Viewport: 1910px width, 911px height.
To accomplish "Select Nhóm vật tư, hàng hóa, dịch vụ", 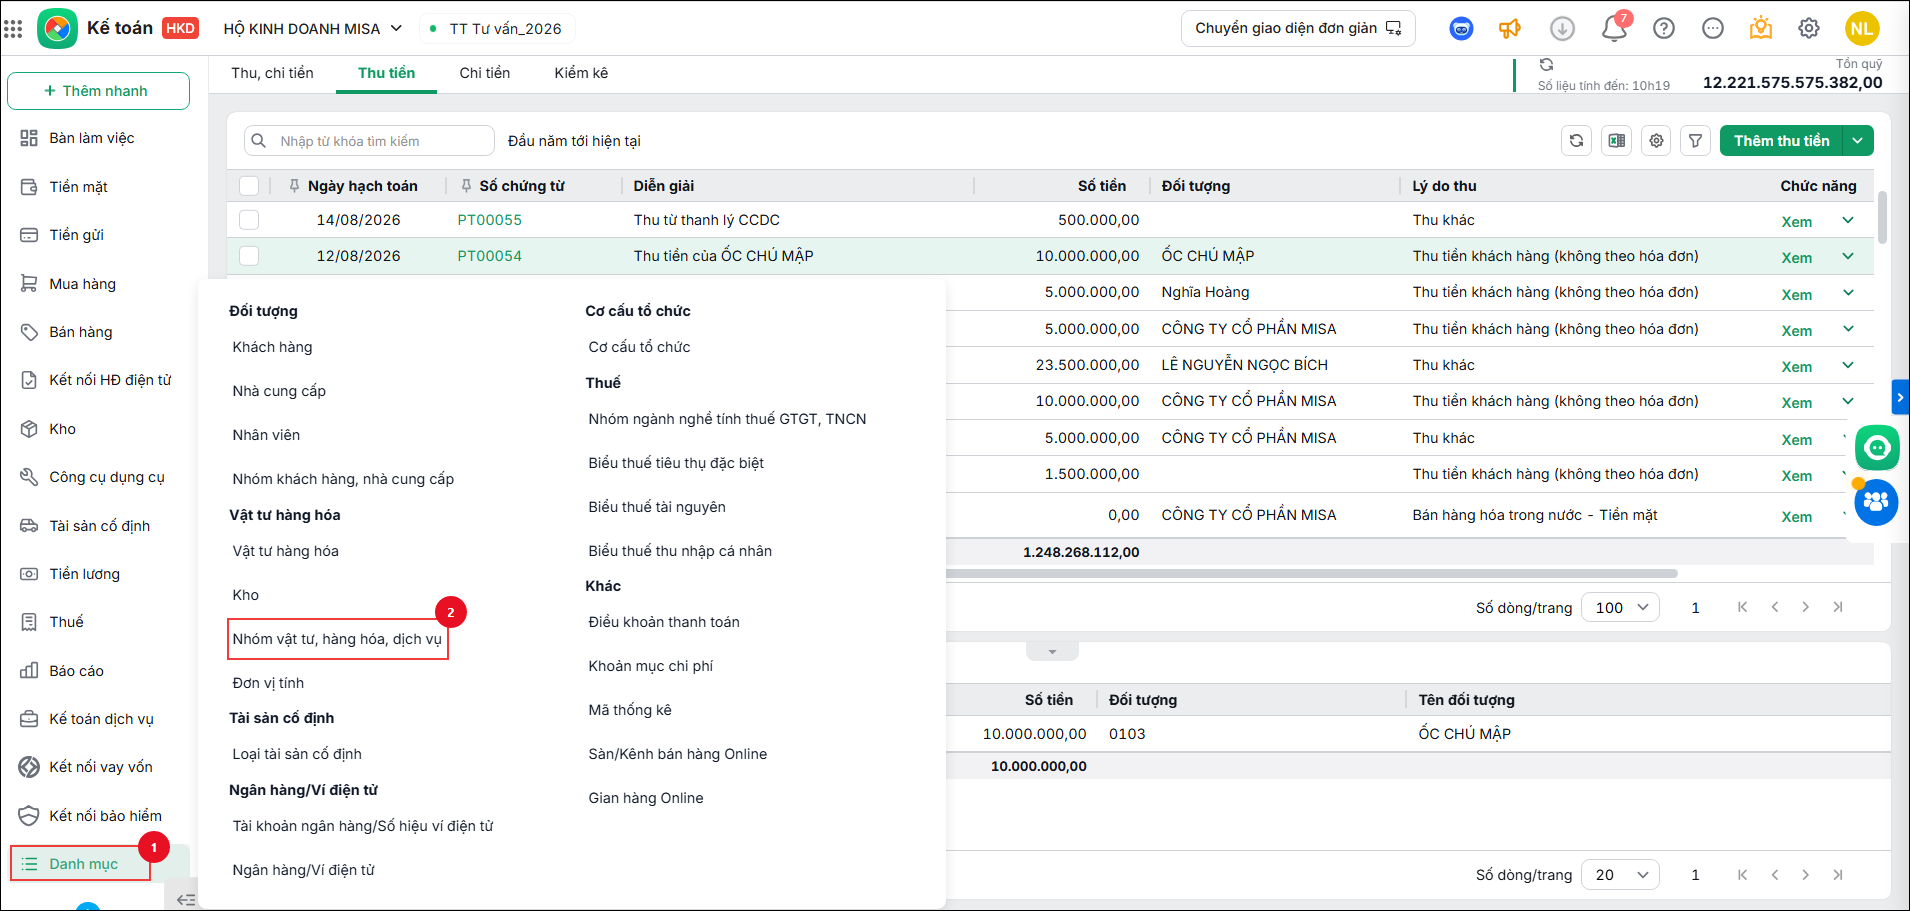I will pyautogui.click(x=338, y=639).
